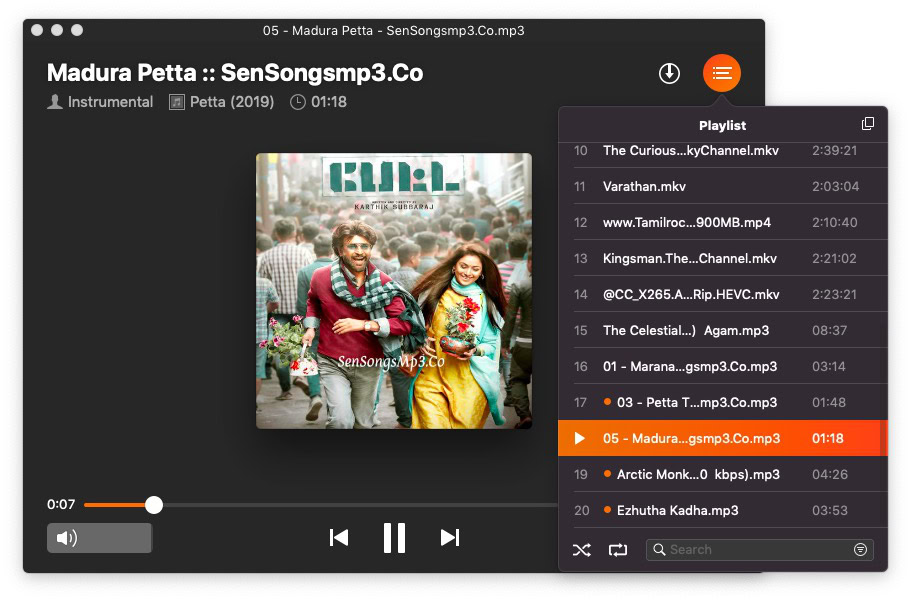Mute the volume speaker icon
912x600 pixels.
pos(66,538)
